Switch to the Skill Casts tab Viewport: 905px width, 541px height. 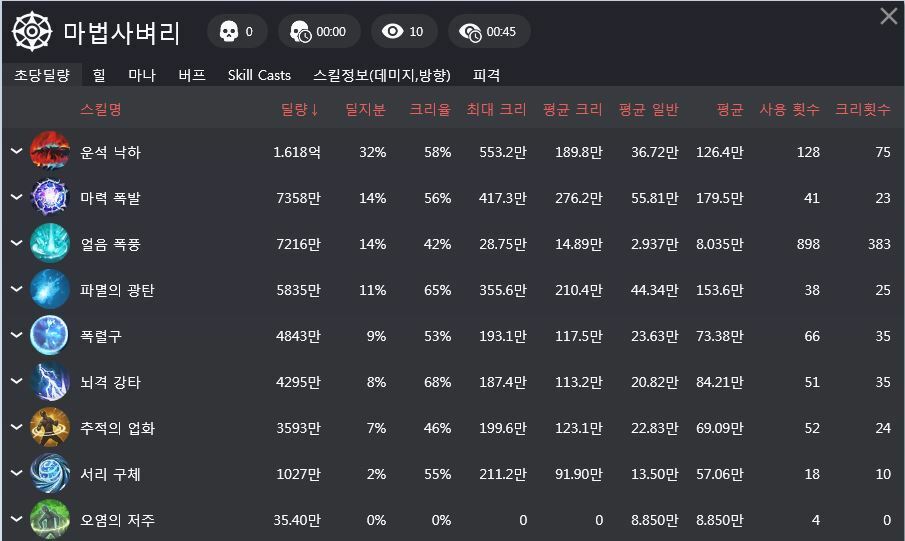(x=259, y=75)
